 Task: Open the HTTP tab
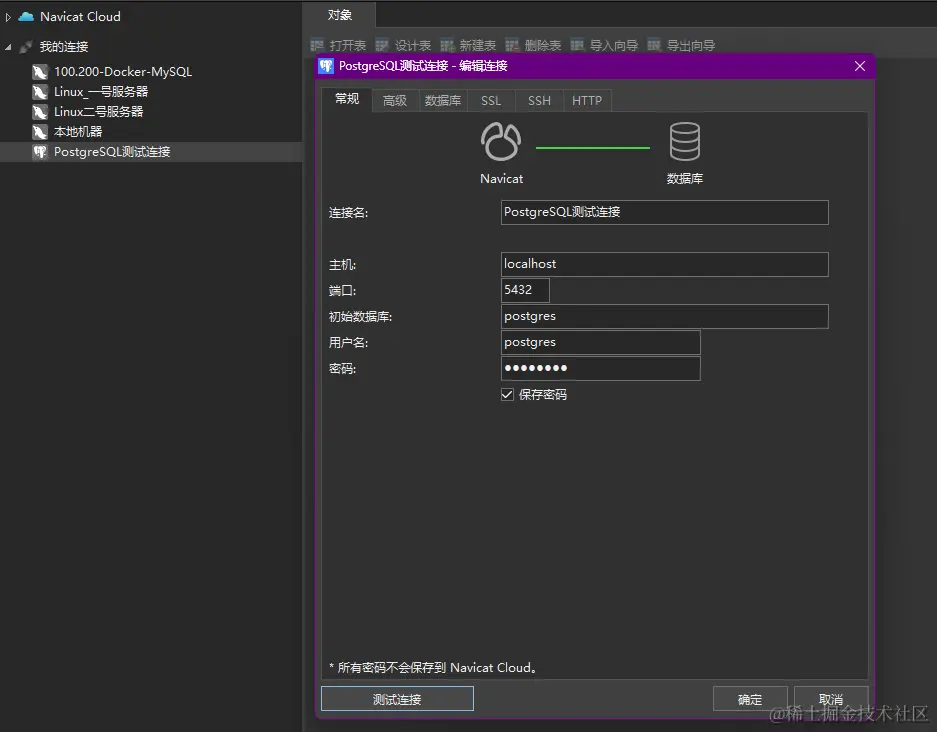587,100
